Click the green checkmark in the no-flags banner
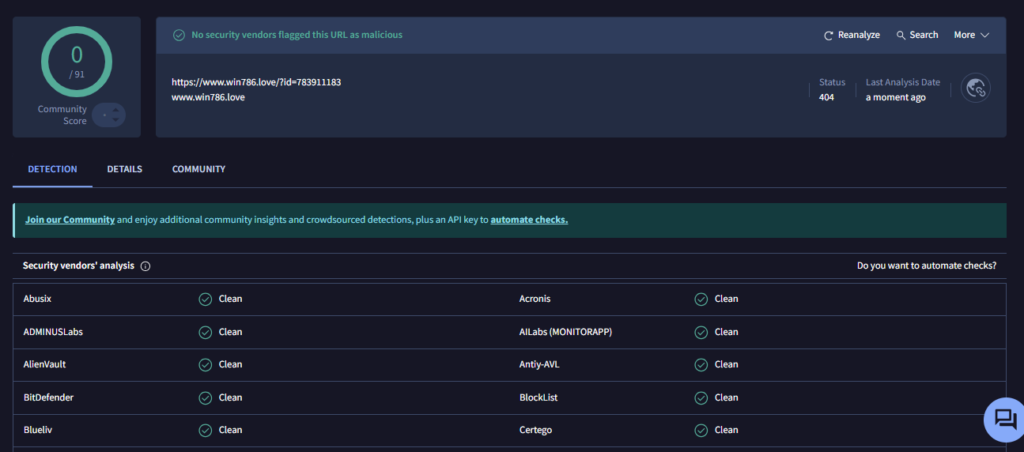 click(x=178, y=35)
